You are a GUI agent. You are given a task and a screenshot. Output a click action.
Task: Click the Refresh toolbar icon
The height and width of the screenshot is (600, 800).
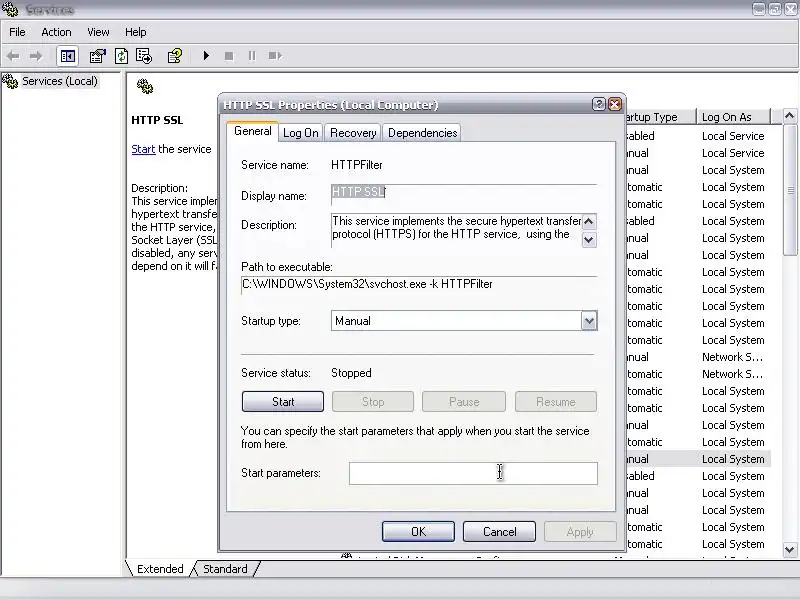[x=121, y=56]
